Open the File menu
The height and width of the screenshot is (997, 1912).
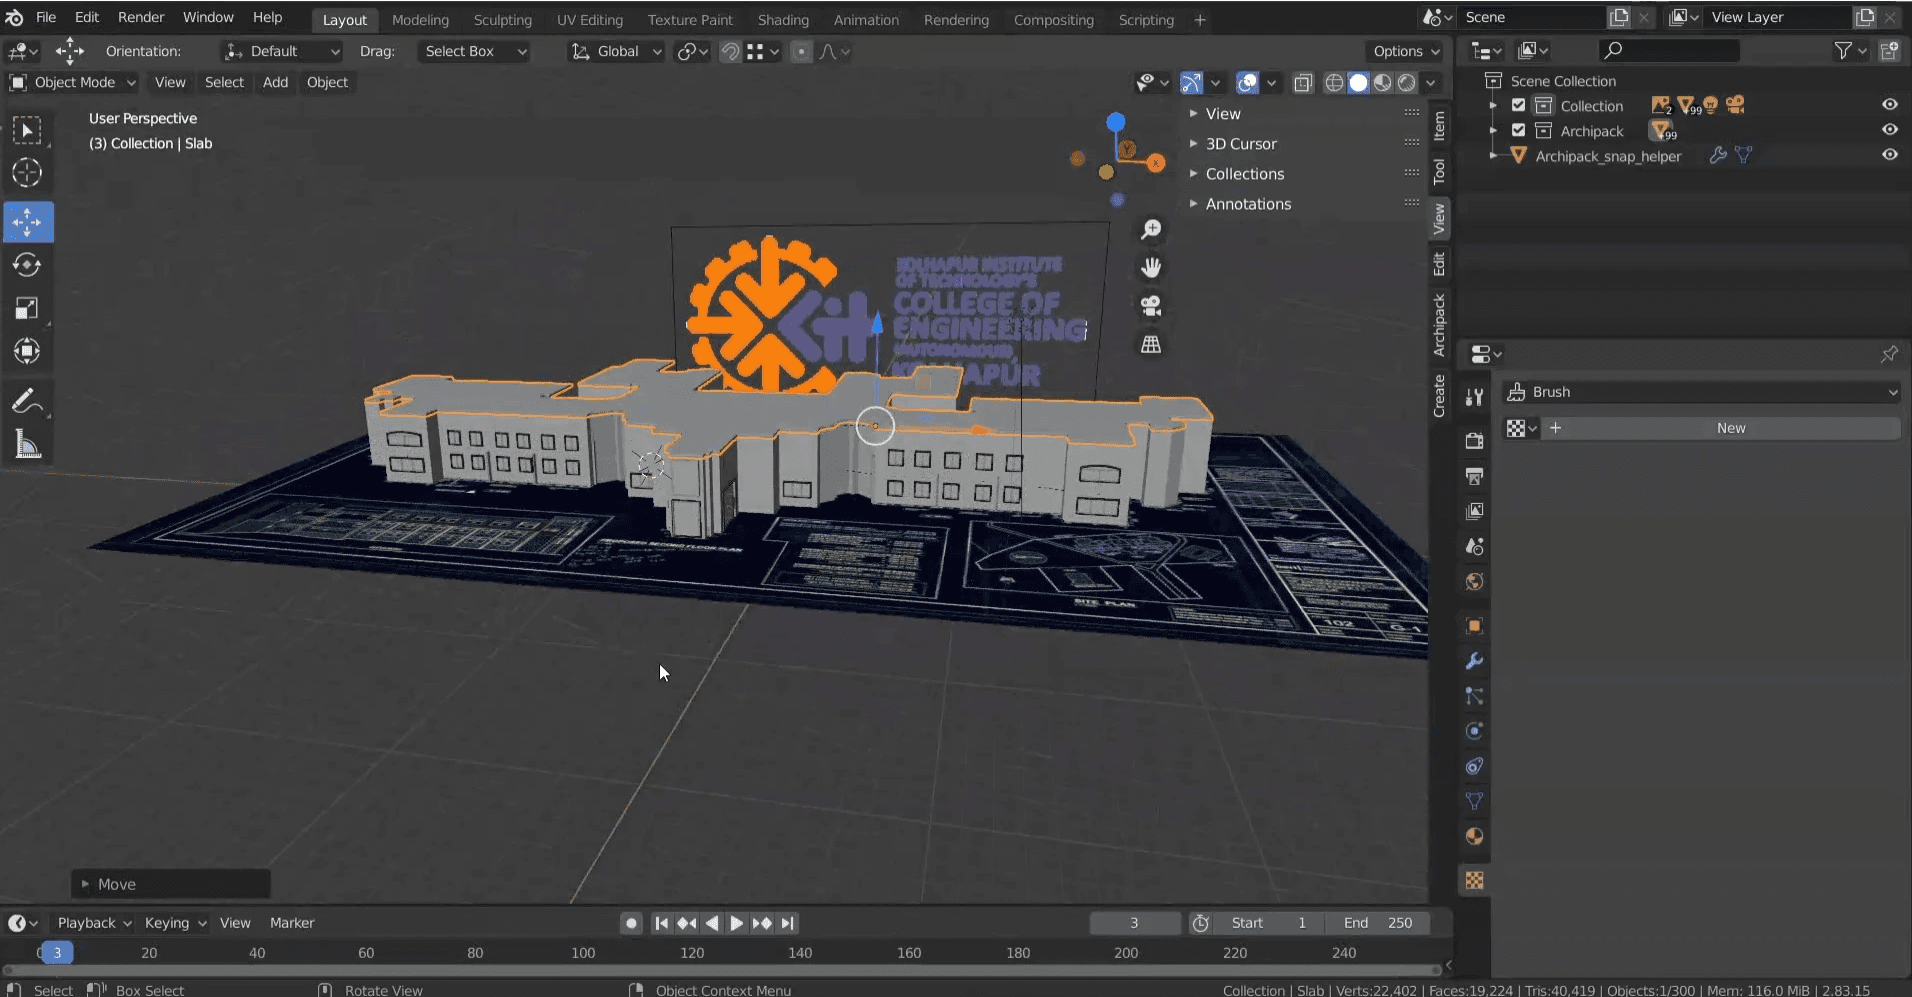coord(46,17)
